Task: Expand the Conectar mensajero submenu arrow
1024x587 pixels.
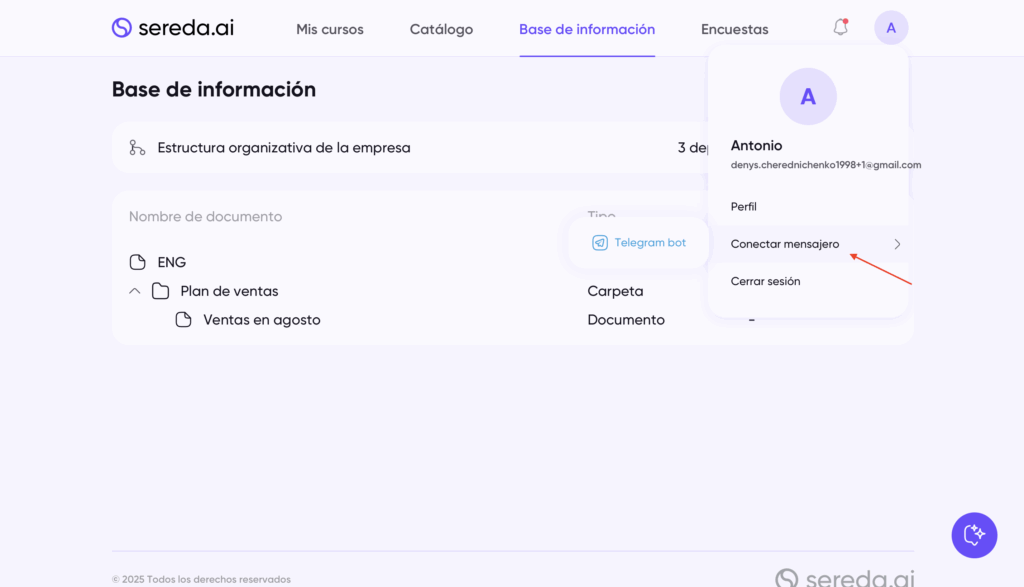Action: (x=896, y=244)
